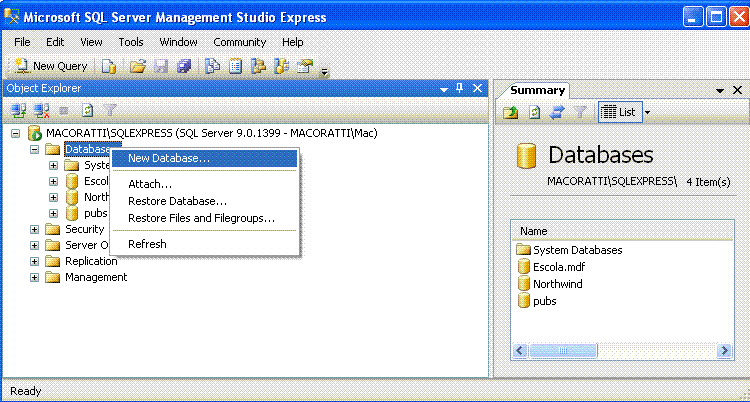Choose Refresh from context menu
The image size is (750, 402).
pyautogui.click(x=204, y=244)
